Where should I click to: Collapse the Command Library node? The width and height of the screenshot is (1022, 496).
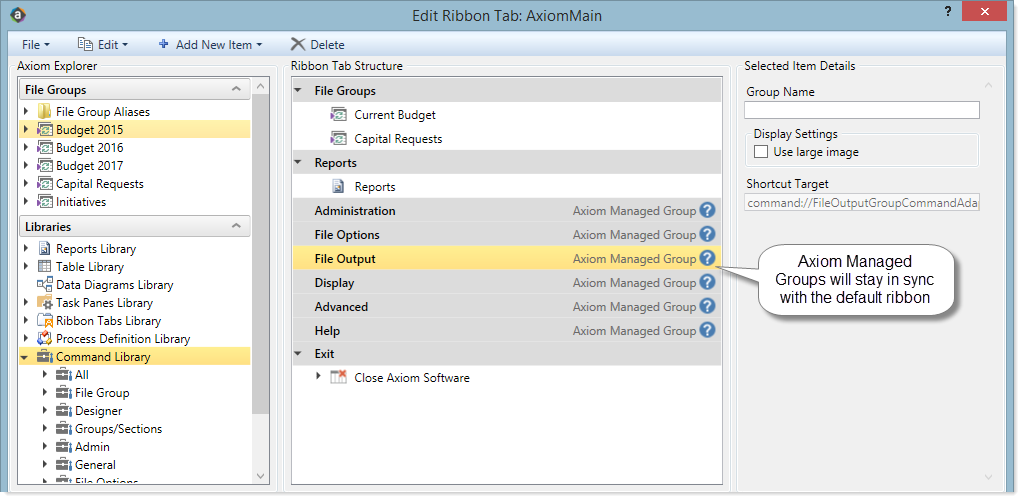point(25,357)
